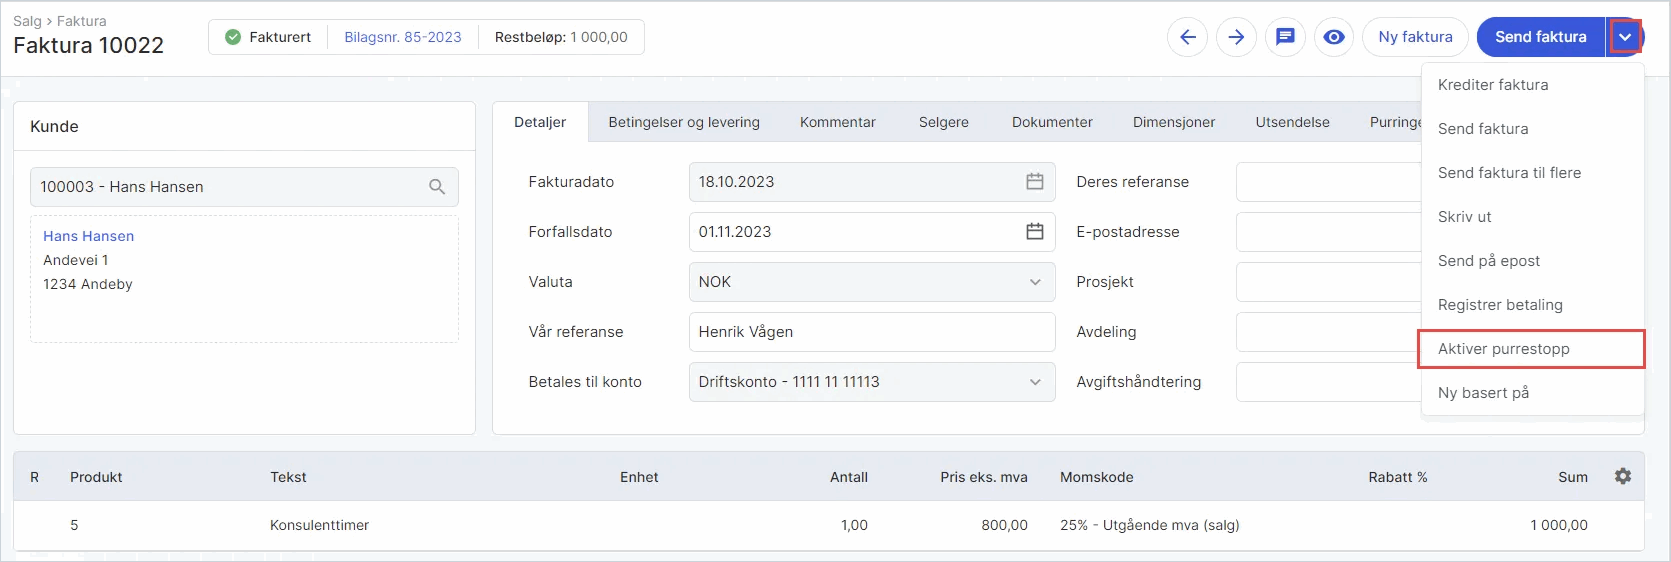Viewport: 1671px width, 562px height.
Task: Open the Selgere tab
Action: pos(944,122)
